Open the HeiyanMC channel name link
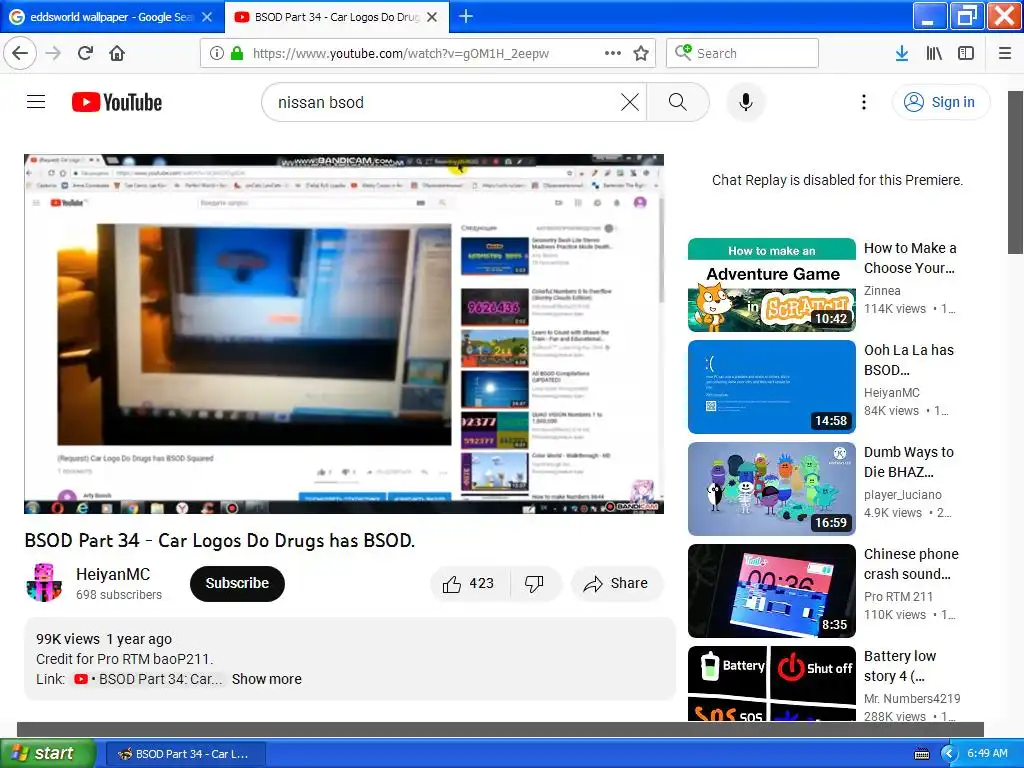This screenshot has width=1024, height=768. click(113, 574)
